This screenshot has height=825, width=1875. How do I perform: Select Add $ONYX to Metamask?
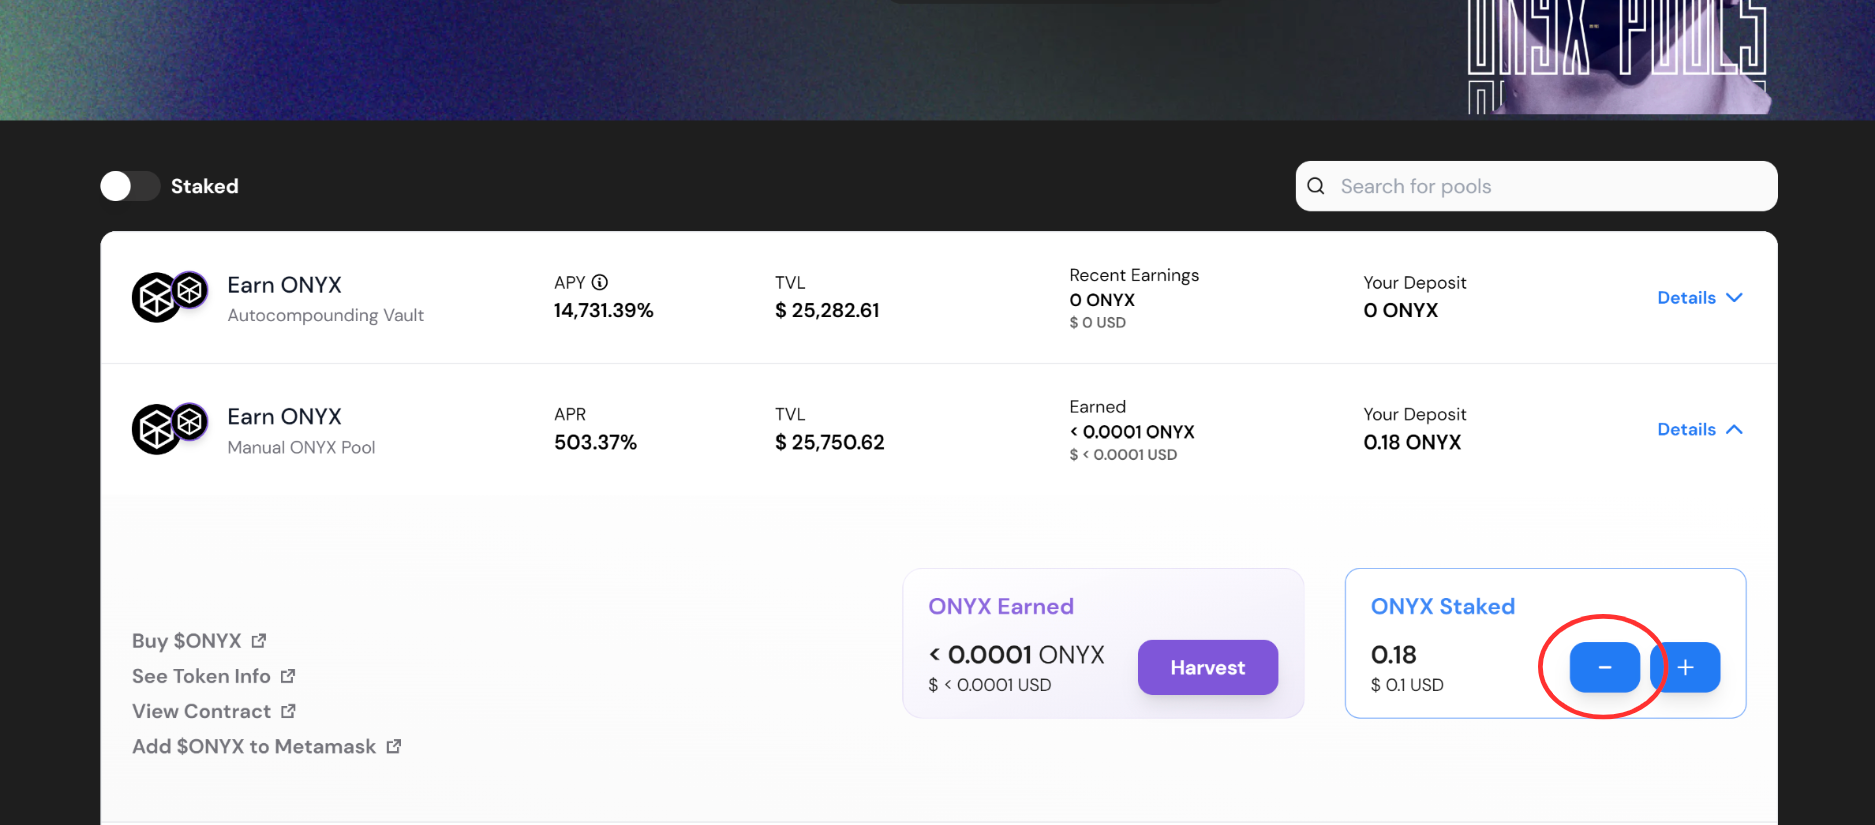[254, 747]
